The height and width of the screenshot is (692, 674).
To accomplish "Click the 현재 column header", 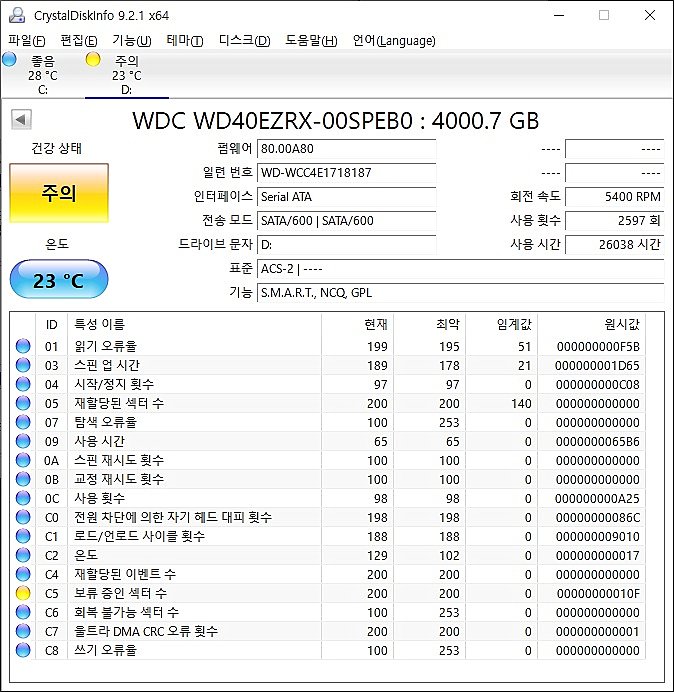I will pyautogui.click(x=357, y=325).
